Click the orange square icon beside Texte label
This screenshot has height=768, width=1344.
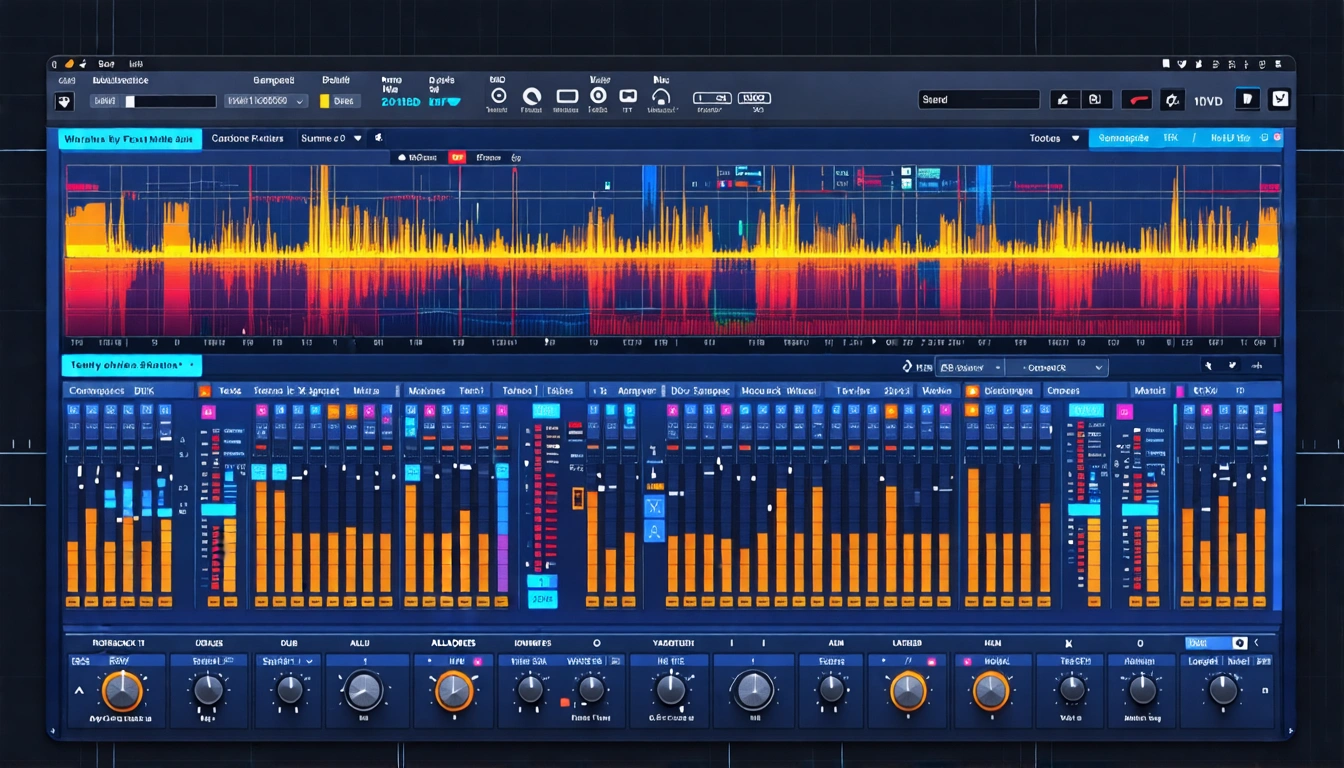pos(204,391)
